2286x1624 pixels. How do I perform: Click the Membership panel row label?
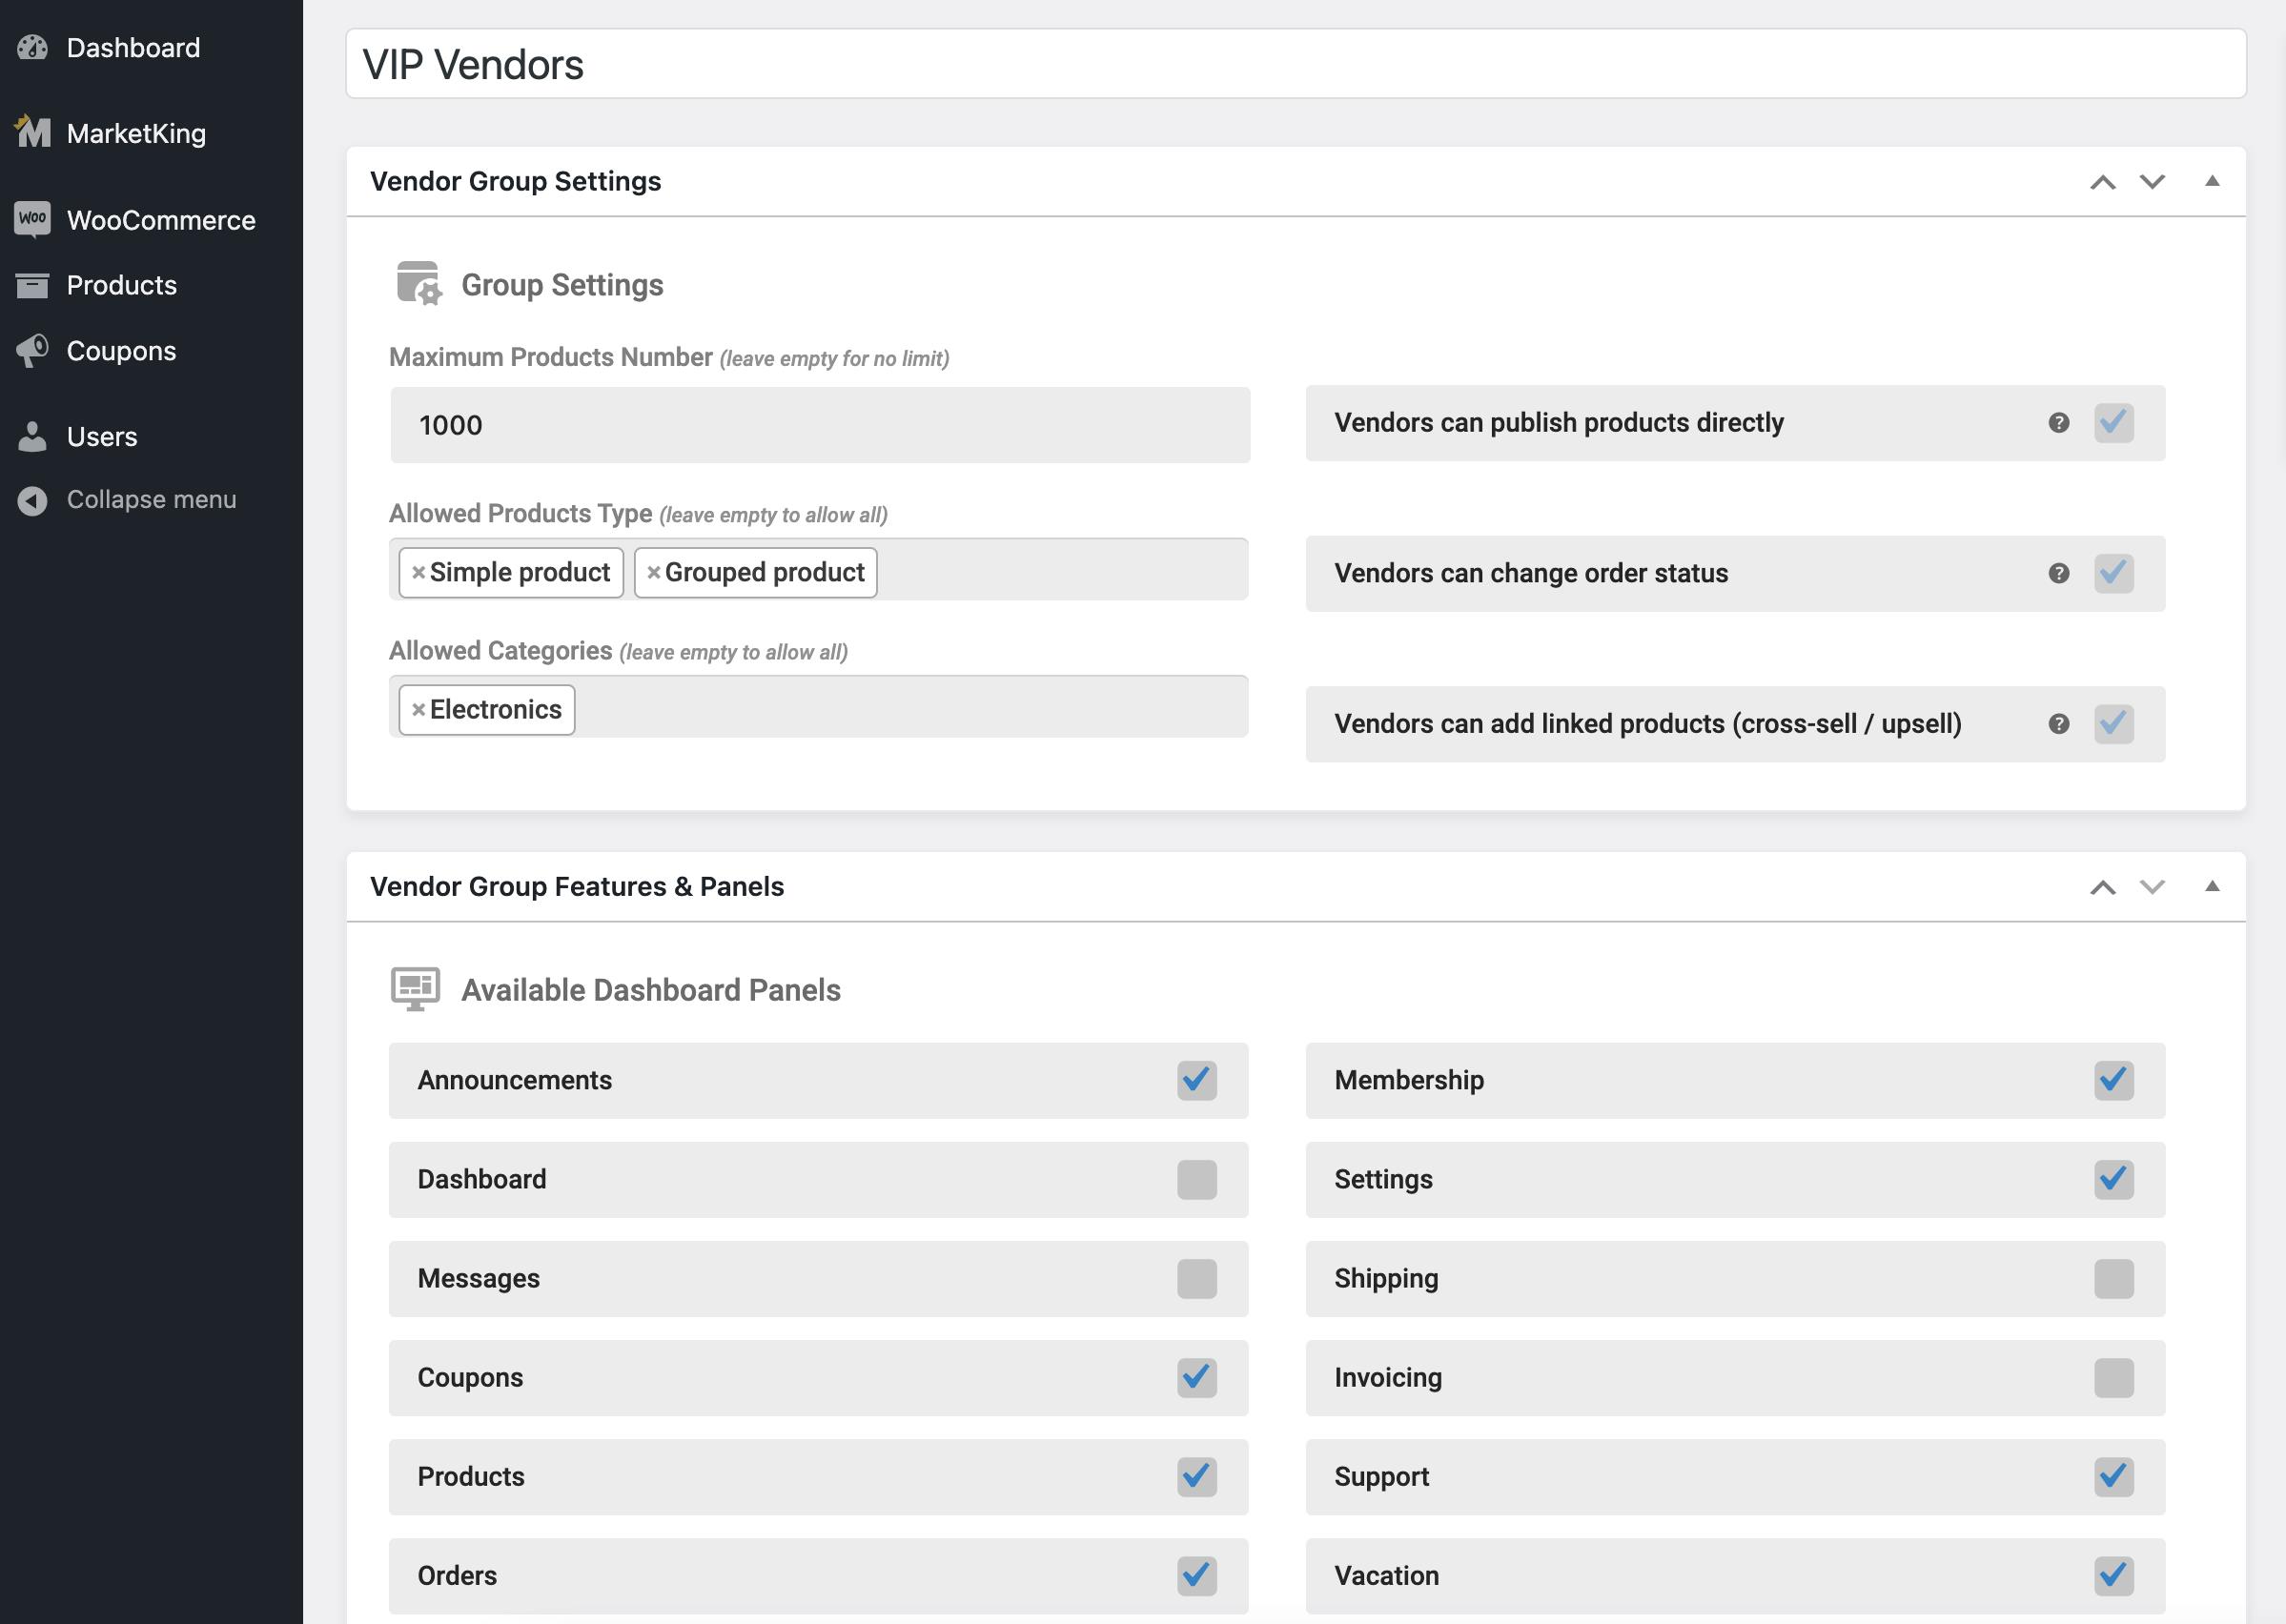click(x=1409, y=1080)
